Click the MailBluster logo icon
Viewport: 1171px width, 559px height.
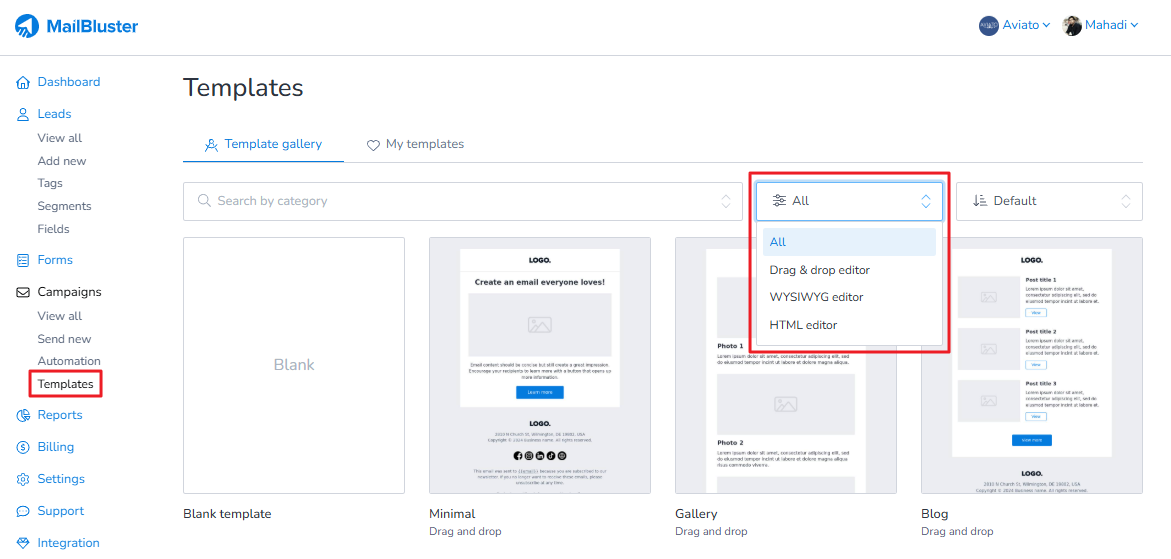(x=27, y=27)
